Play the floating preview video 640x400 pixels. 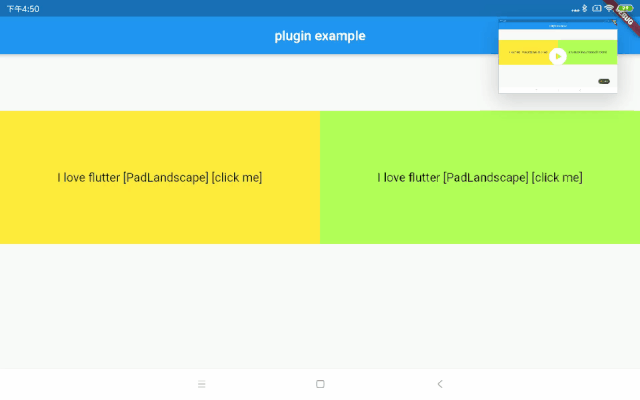pyautogui.click(x=558, y=56)
